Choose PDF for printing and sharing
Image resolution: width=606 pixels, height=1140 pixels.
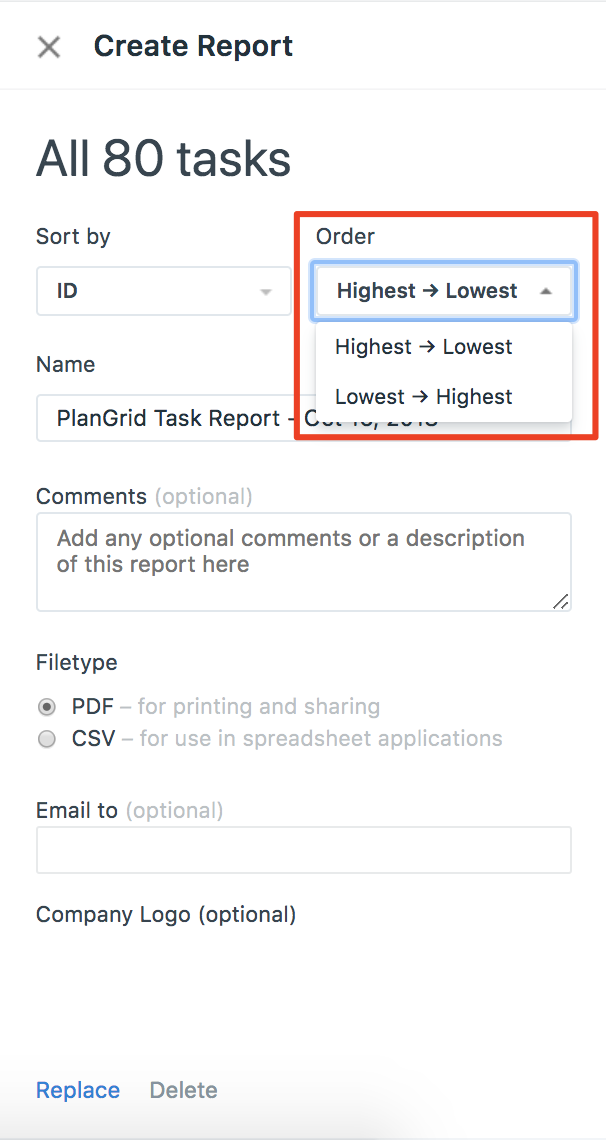(x=46, y=706)
